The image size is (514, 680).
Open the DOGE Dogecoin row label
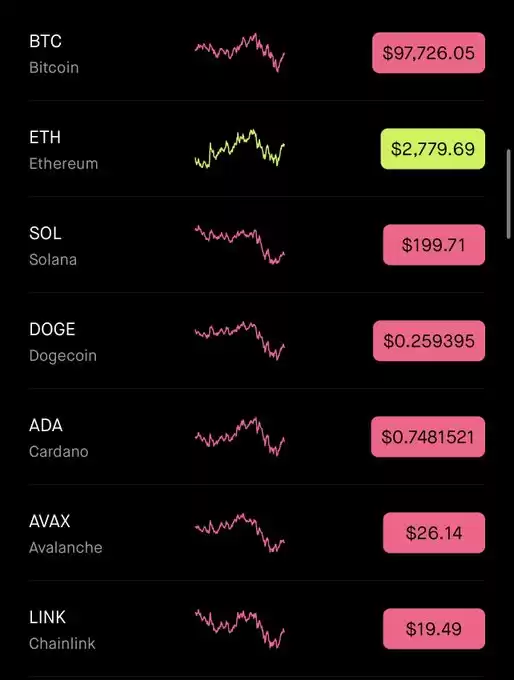63,342
